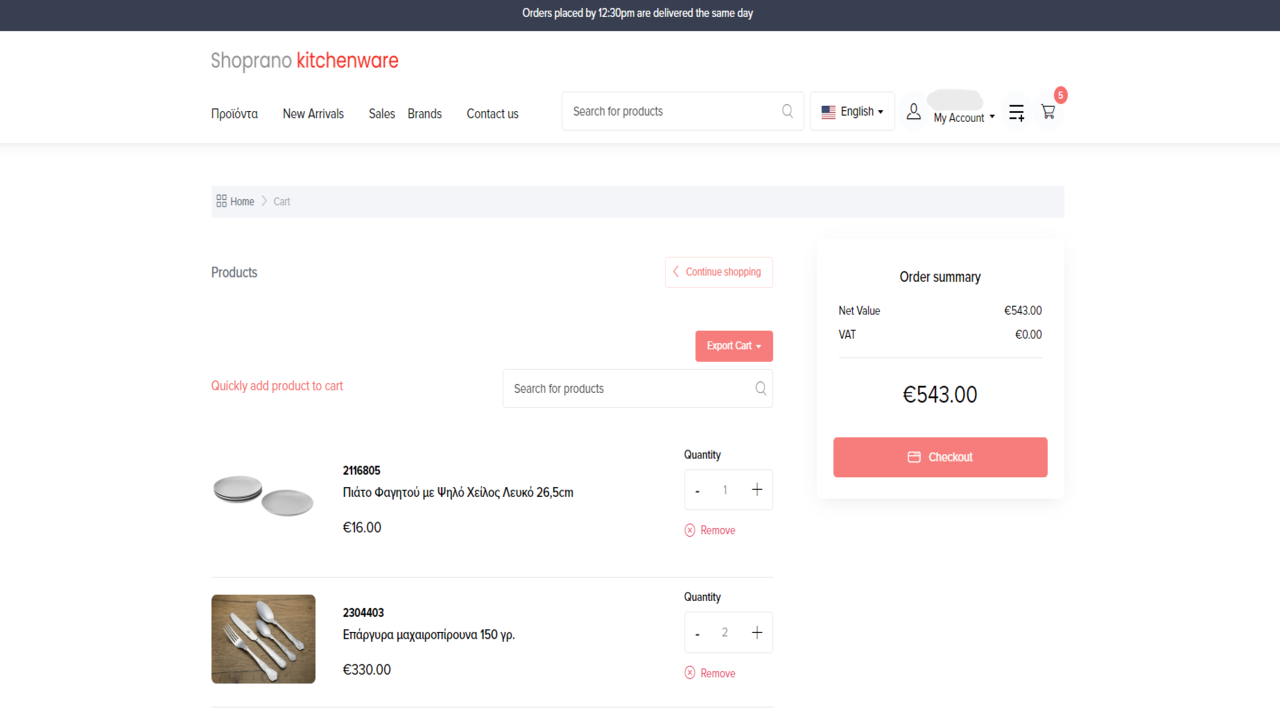Open the Προϊόντα menu

pos(234,113)
